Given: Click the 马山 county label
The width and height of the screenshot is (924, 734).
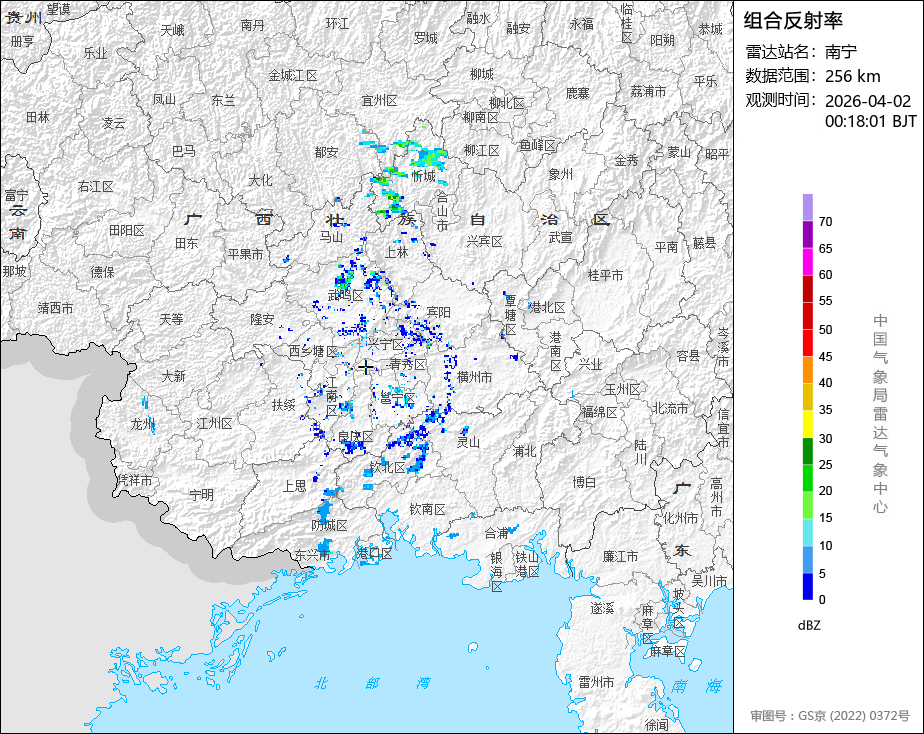Looking at the screenshot, I should pos(331,237).
